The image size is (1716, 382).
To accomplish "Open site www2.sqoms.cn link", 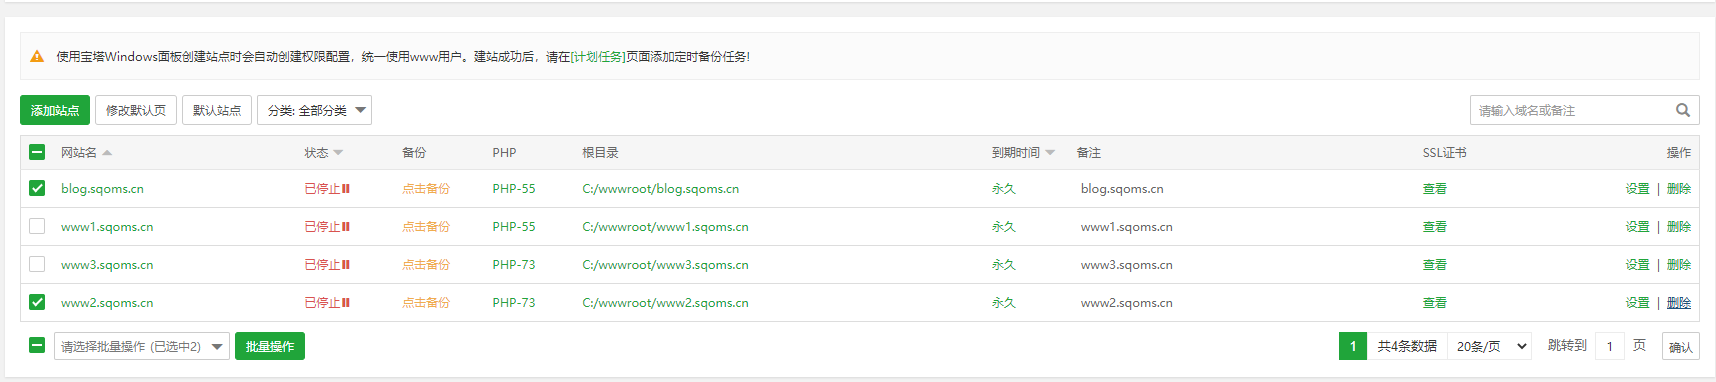I will pos(107,303).
